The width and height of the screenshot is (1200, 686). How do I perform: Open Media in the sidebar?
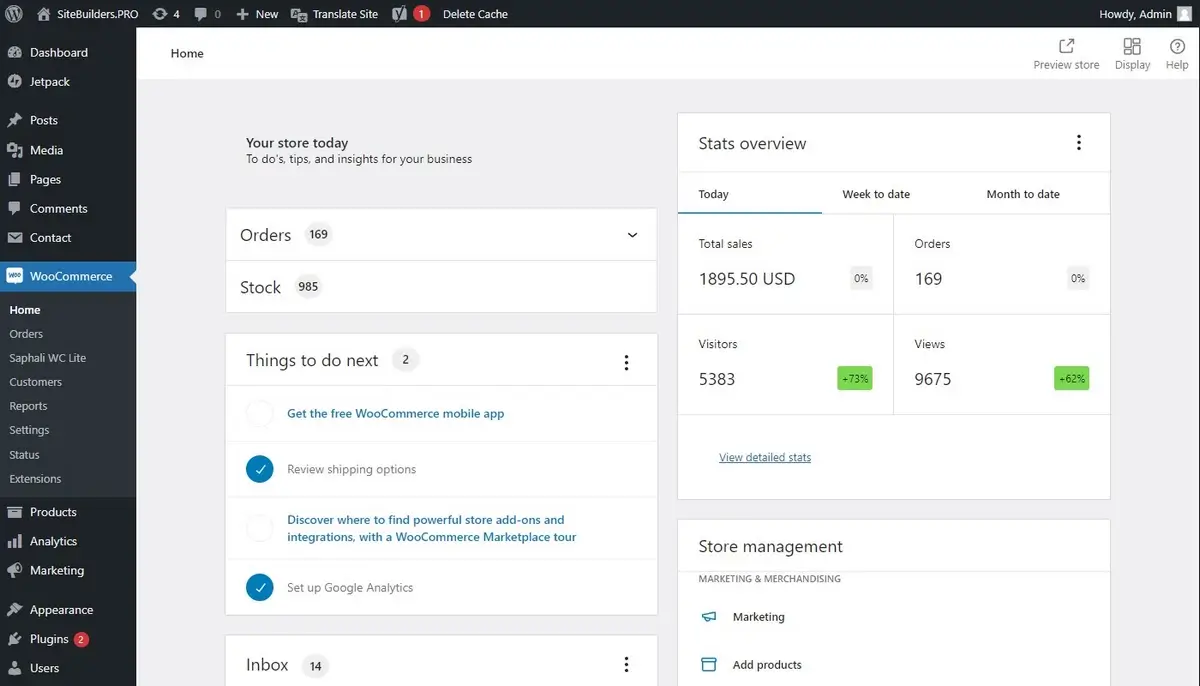(68, 150)
